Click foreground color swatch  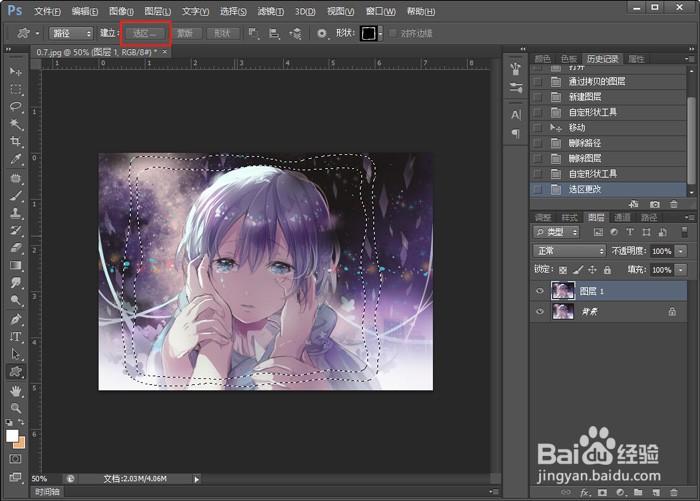pyautogui.click(x=12, y=436)
